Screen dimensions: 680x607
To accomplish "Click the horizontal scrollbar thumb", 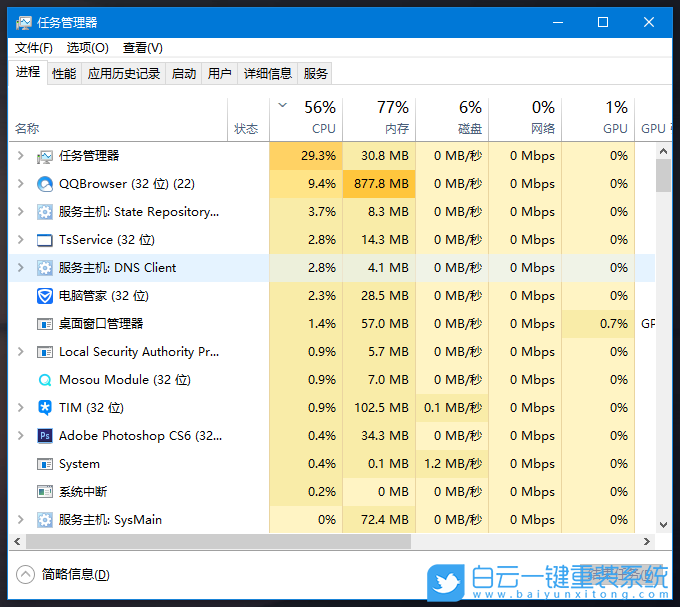I will tap(218, 542).
